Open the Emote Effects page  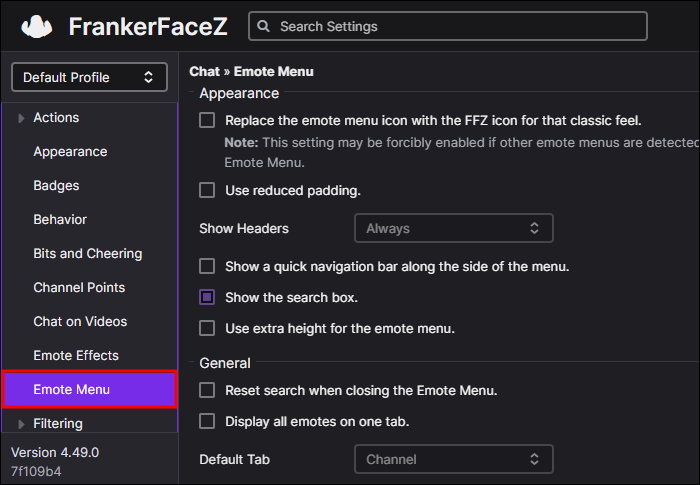[76, 356]
